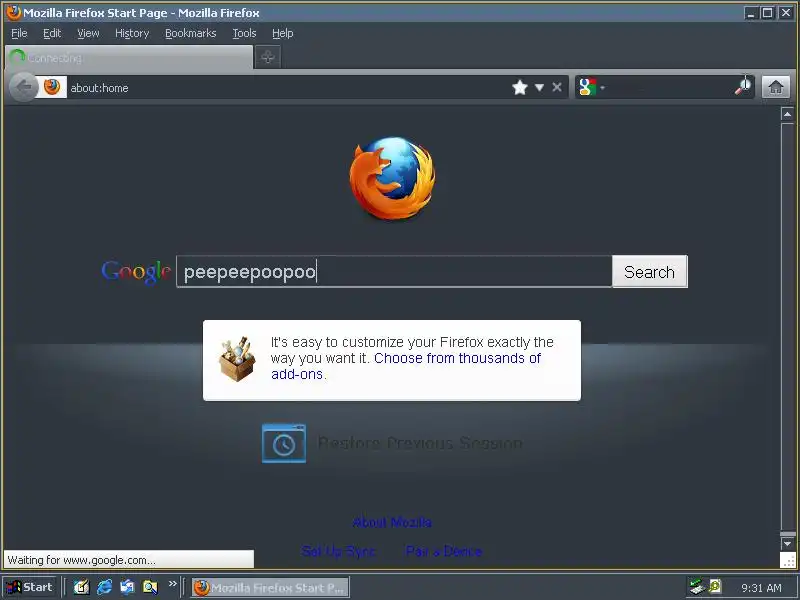Click the network tray icon

[696, 587]
